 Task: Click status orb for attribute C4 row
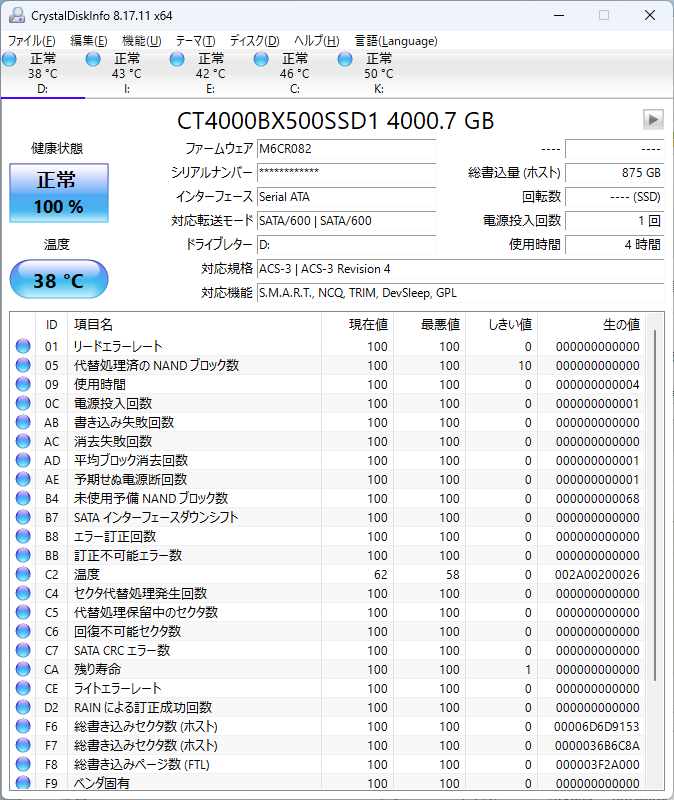[23, 593]
